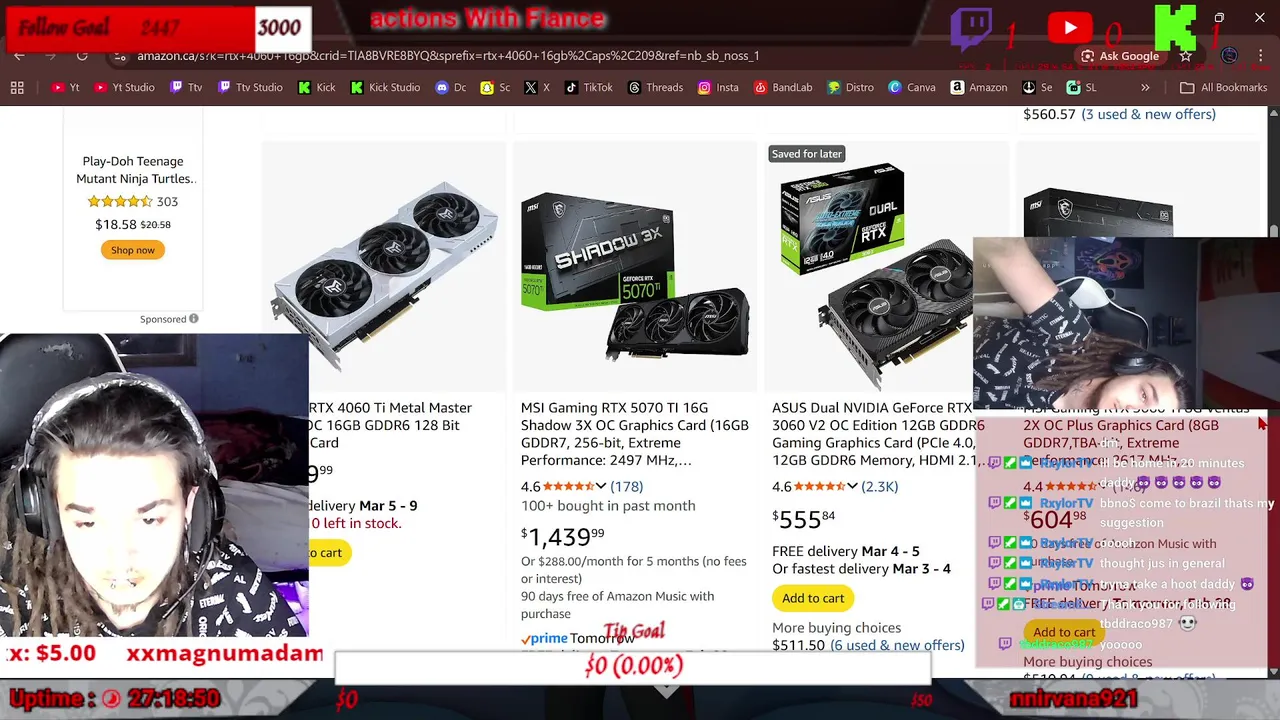Open the Threads bookmark
Screen dimensions: 1280x720
(655, 88)
